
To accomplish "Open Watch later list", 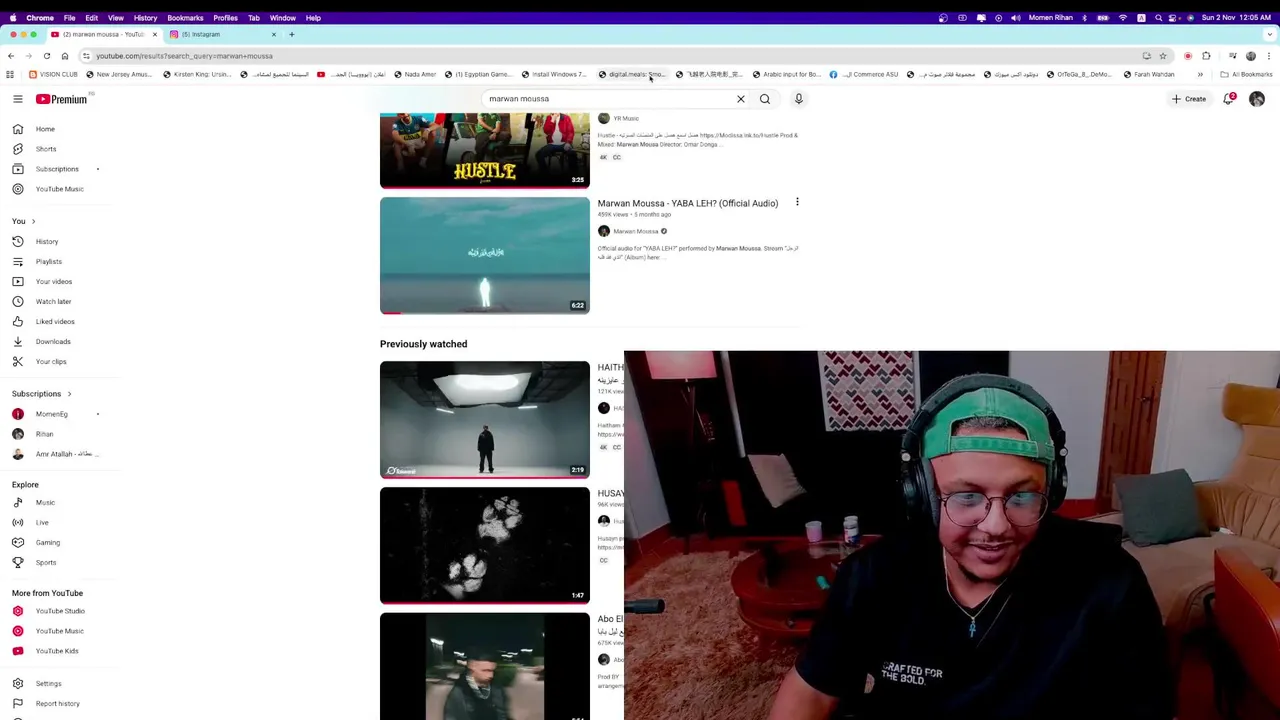I will [x=53, y=301].
